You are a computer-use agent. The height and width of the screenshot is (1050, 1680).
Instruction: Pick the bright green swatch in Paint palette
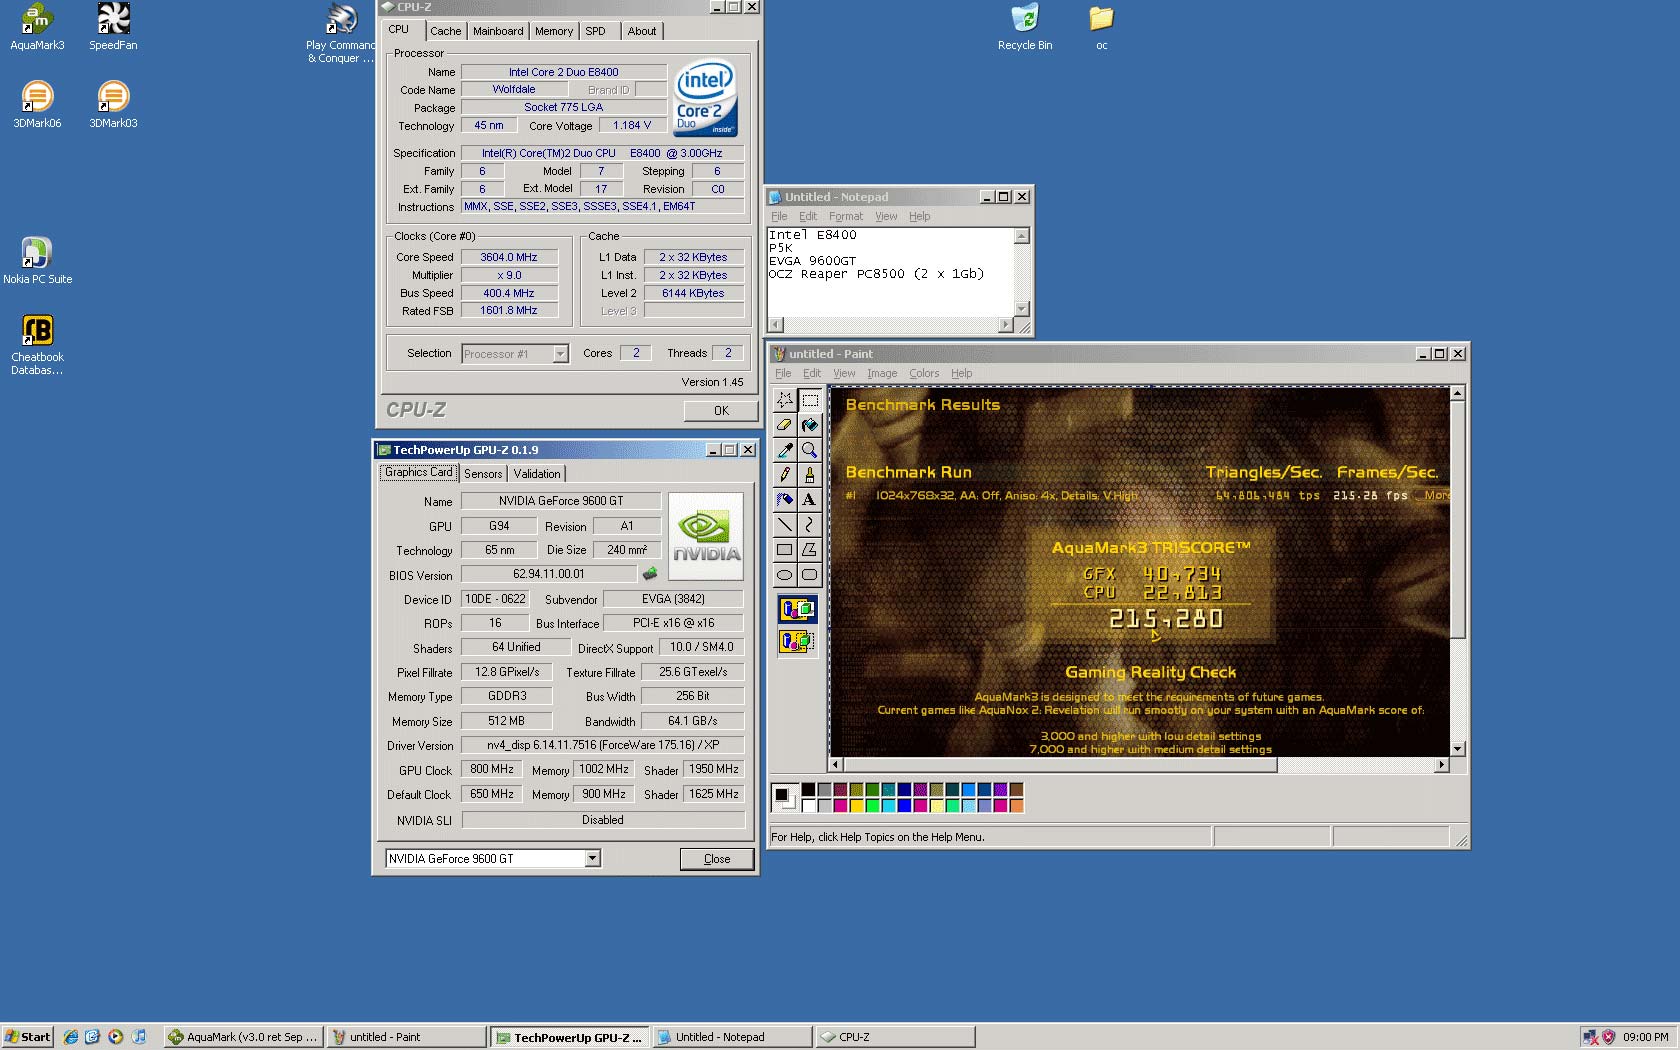tap(872, 805)
